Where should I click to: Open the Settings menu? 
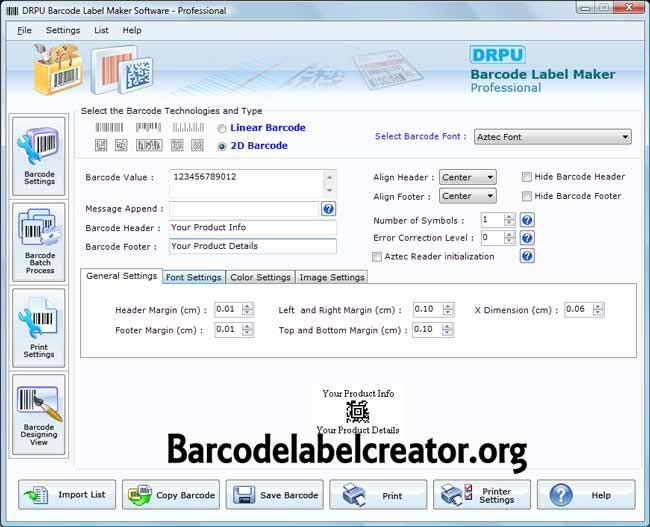63,30
